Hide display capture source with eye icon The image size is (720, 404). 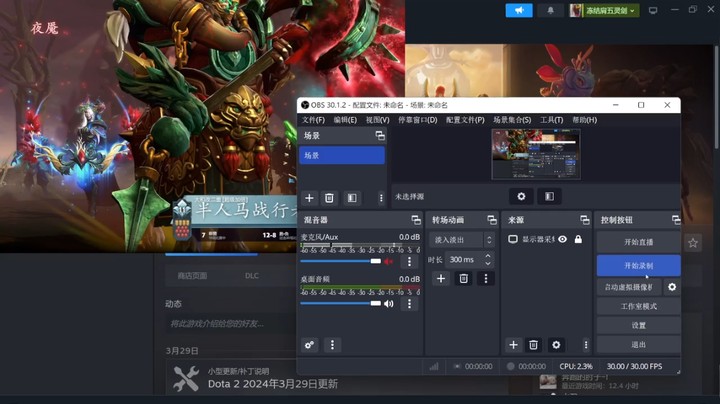click(562, 239)
